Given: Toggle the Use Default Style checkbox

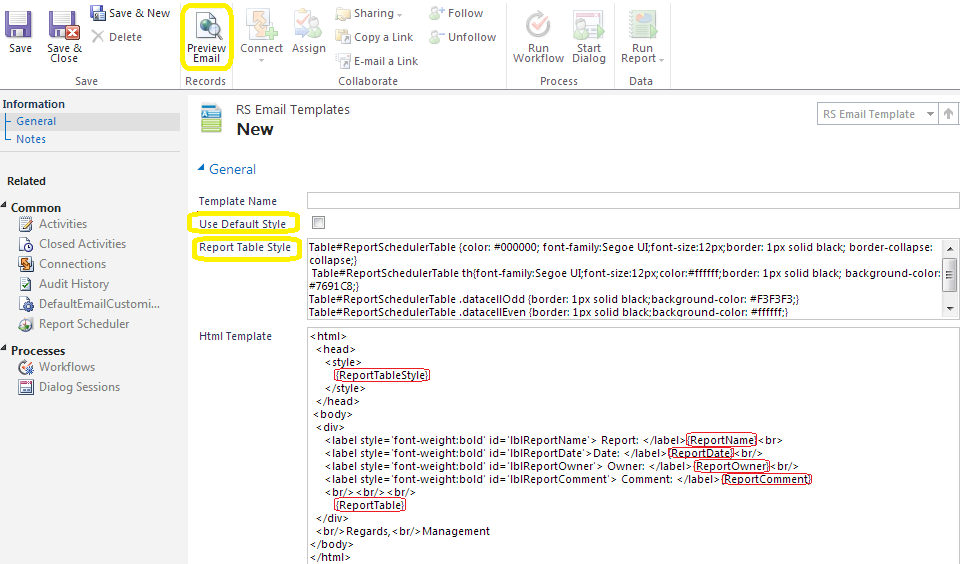Looking at the screenshot, I should tap(319, 222).
